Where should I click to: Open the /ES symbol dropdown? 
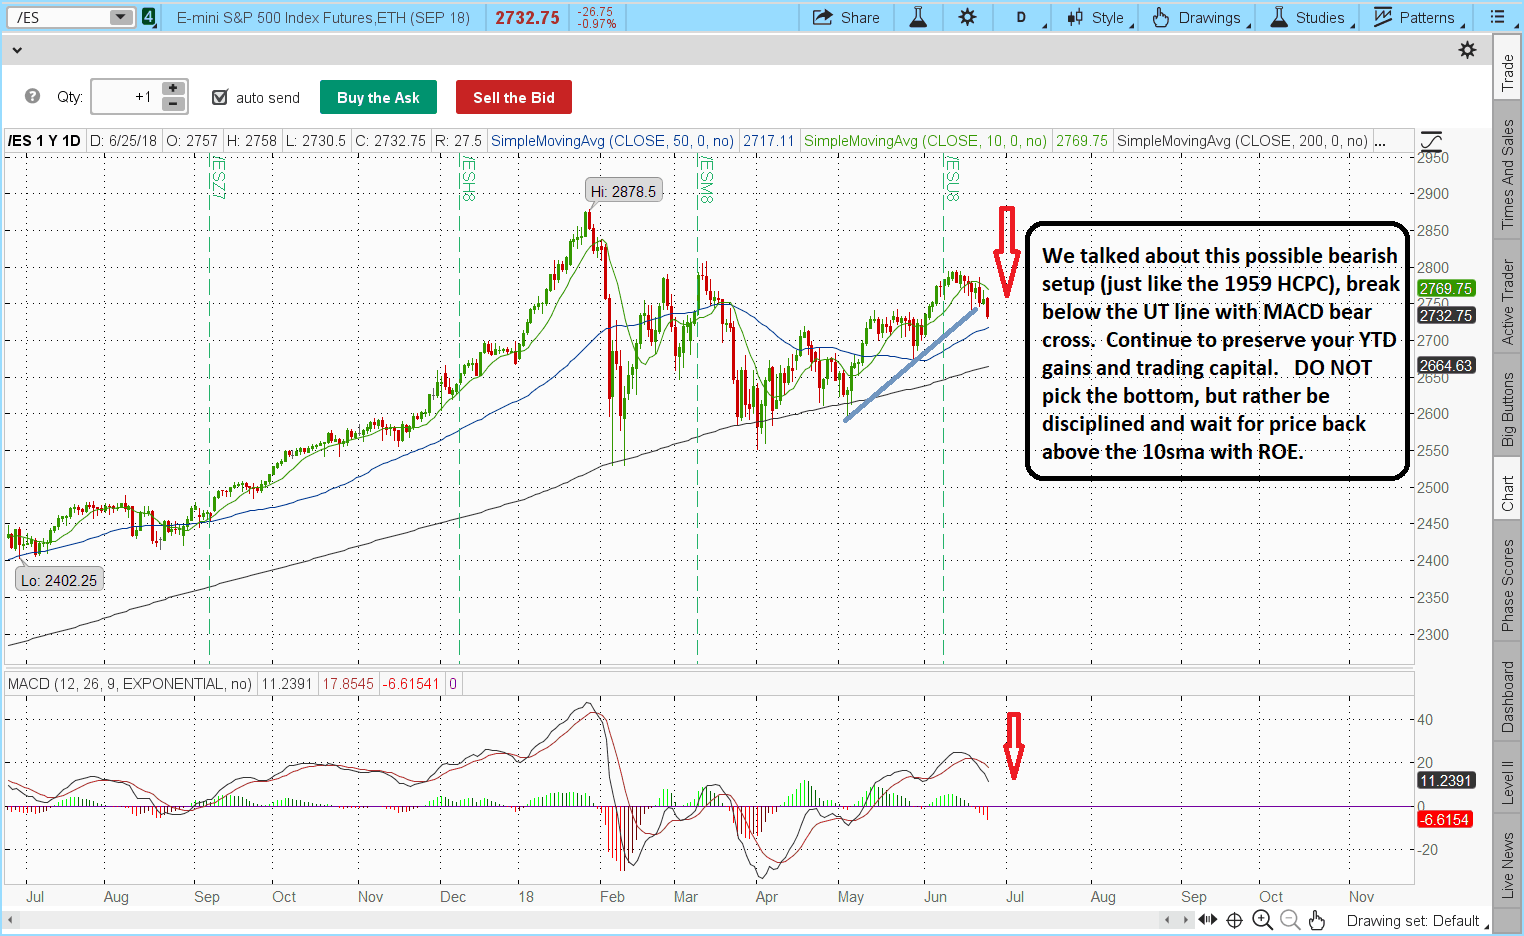pos(121,17)
